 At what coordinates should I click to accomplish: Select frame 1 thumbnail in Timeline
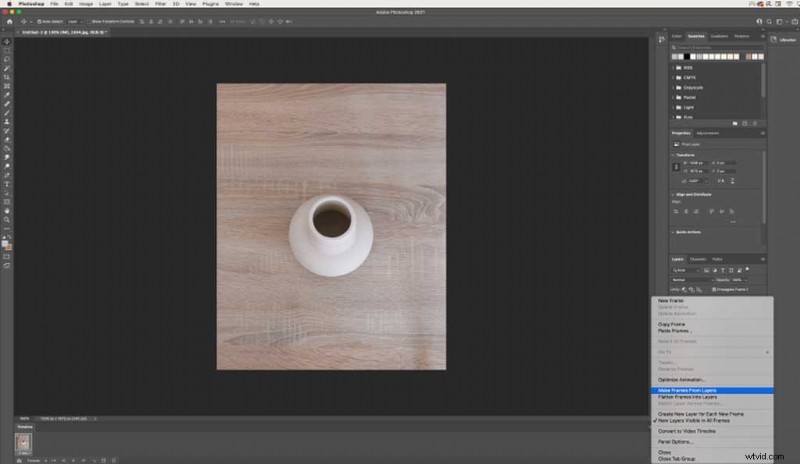[23, 443]
